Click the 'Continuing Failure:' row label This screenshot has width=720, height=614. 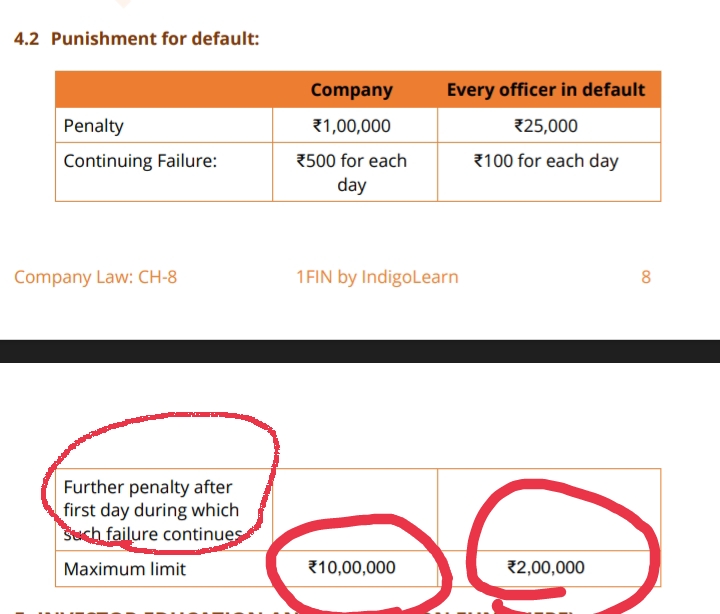pyautogui.click(x=140, y=161)
